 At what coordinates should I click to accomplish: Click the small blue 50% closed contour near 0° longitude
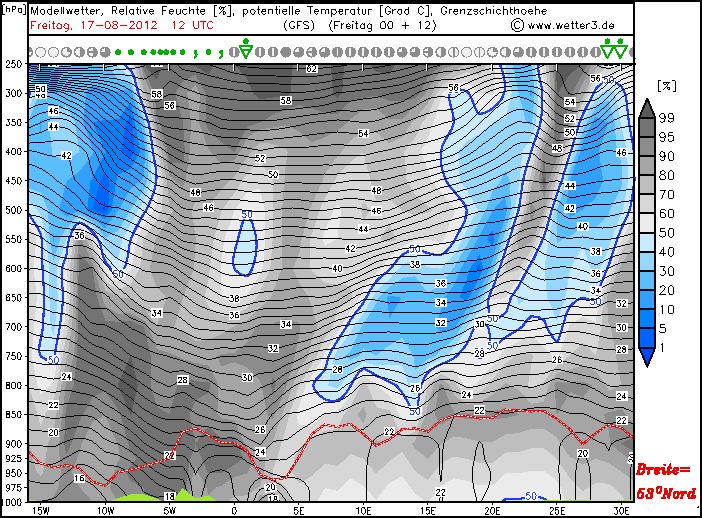[x=245, y=245]
